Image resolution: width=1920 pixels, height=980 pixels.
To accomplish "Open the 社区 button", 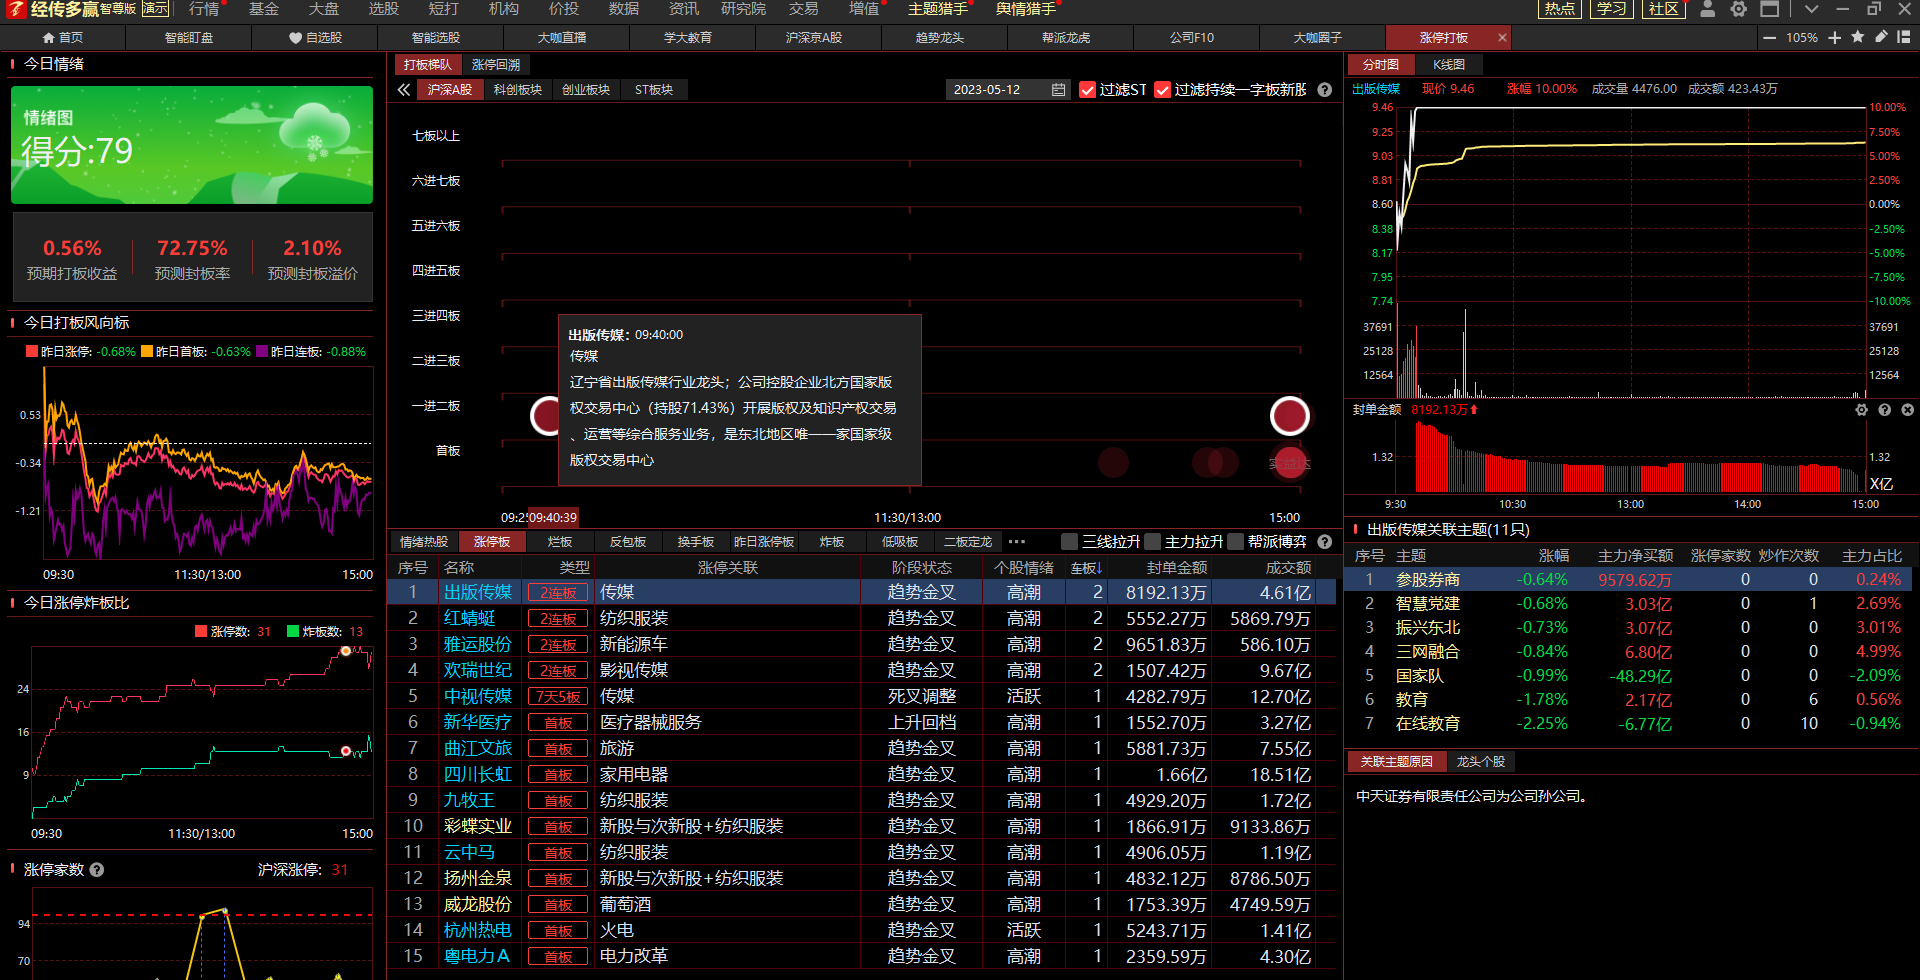I will (1664, 9).
